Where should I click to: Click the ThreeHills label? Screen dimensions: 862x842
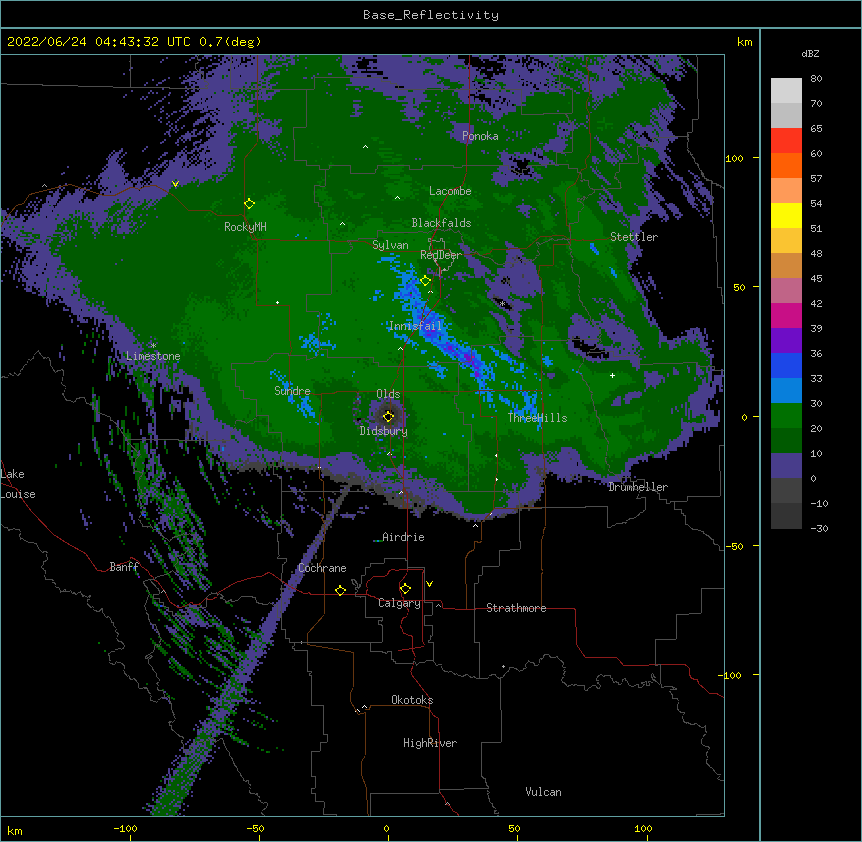click(537, 418)
